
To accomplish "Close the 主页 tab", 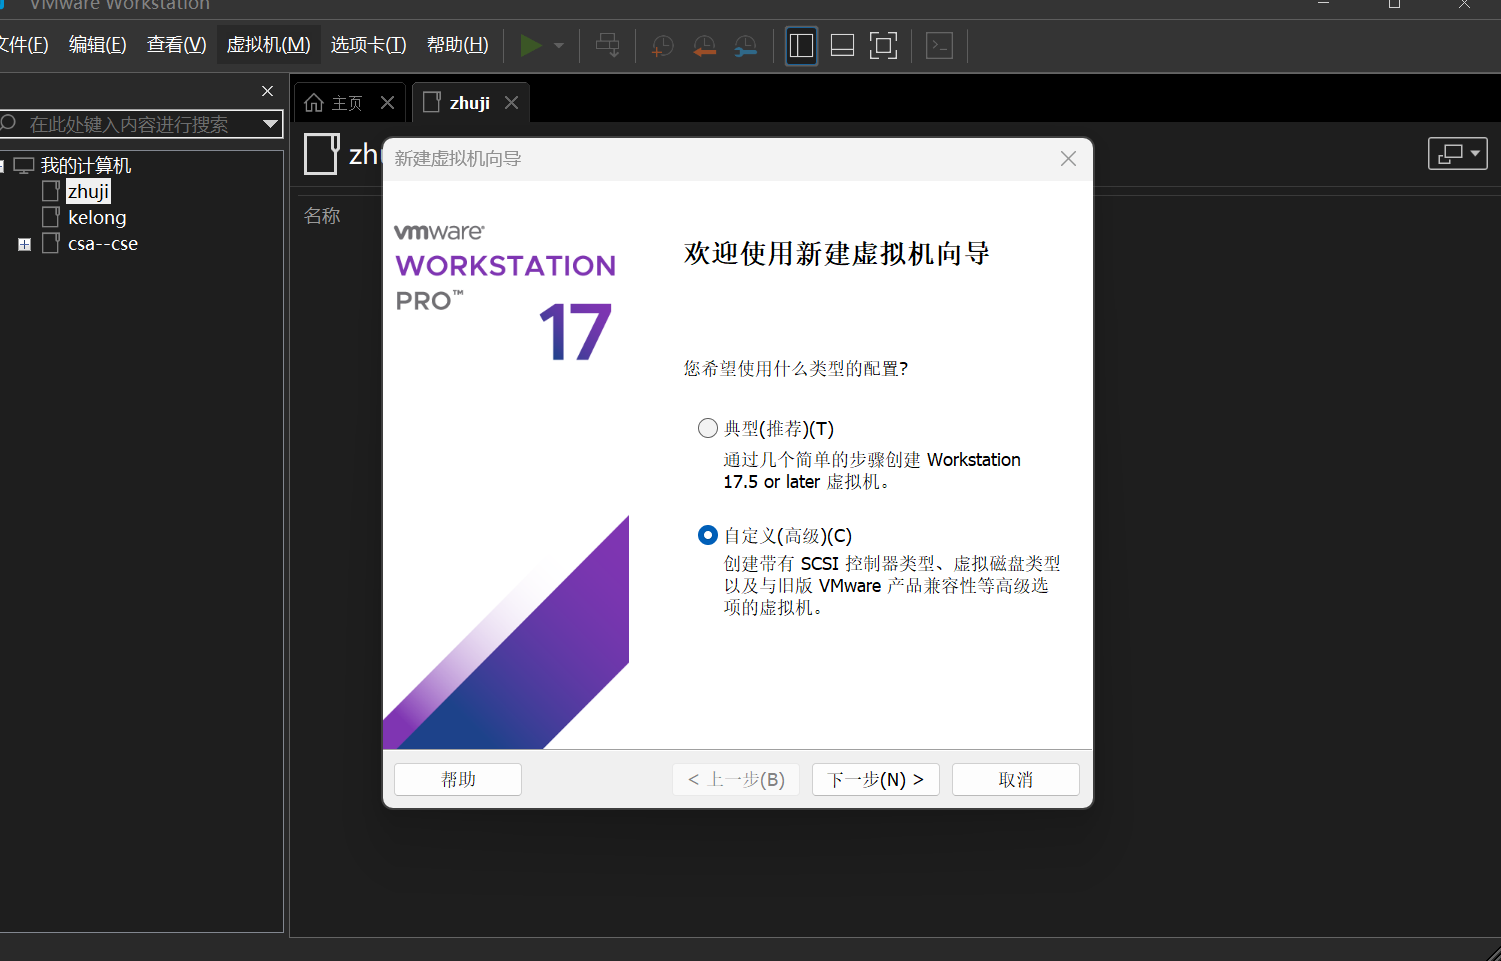I will click(388, 103).
